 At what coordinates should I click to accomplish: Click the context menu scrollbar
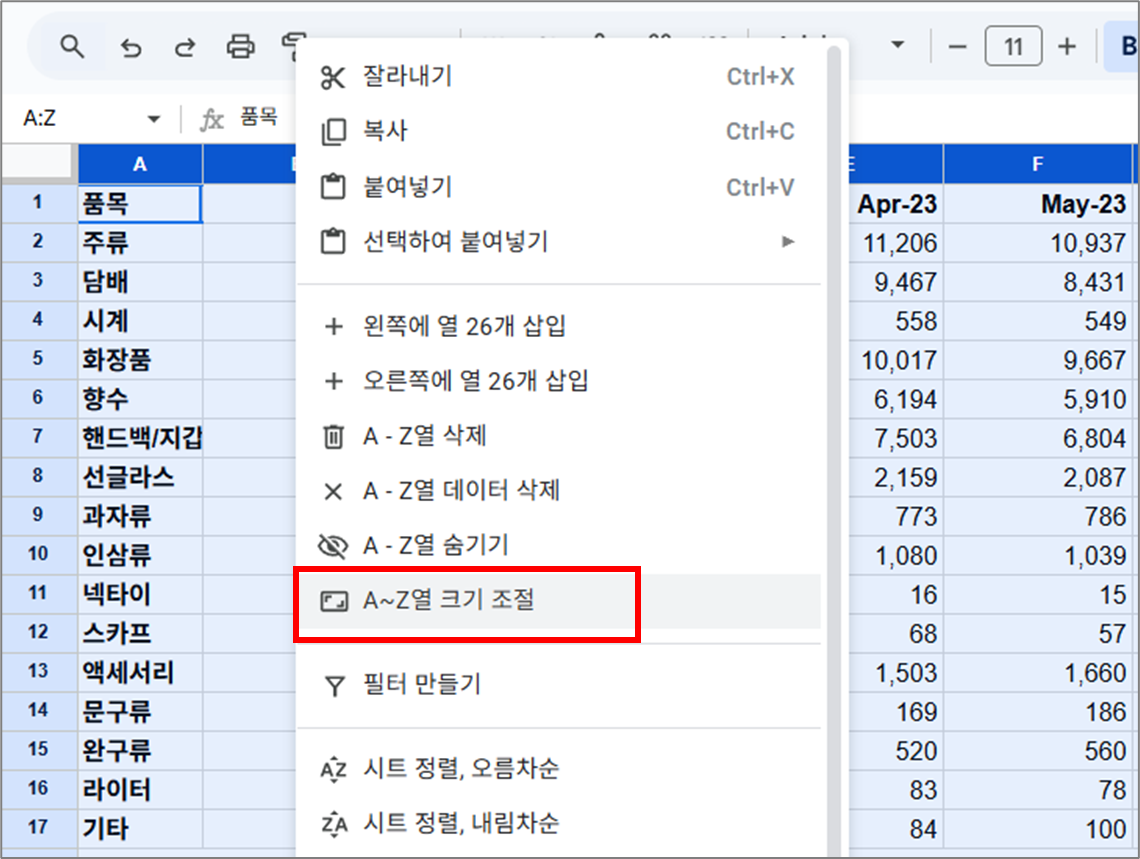[834, 451]
